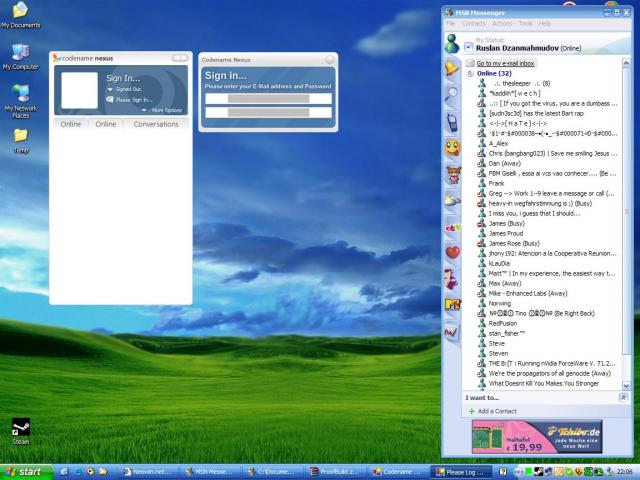
Task: Open the girl character tab in MSN sidebar
Action: point(453,175)
